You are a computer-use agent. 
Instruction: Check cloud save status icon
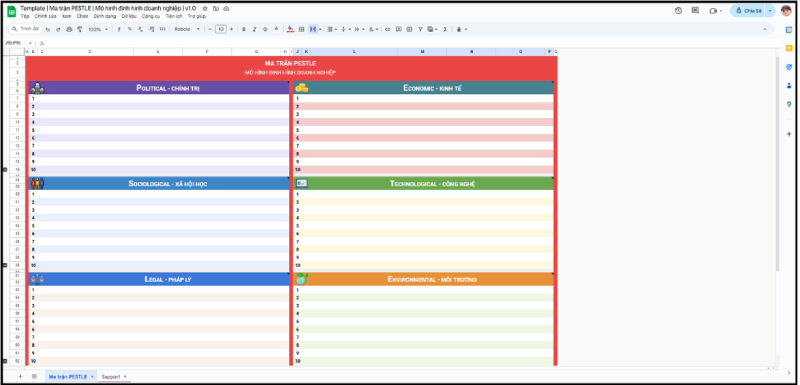pos(226,9)
